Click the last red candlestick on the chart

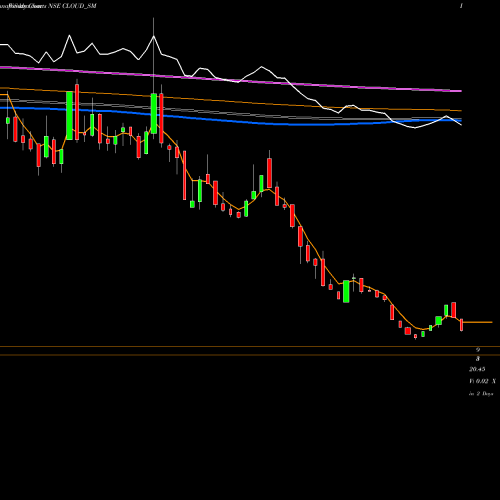coord(461,325)
